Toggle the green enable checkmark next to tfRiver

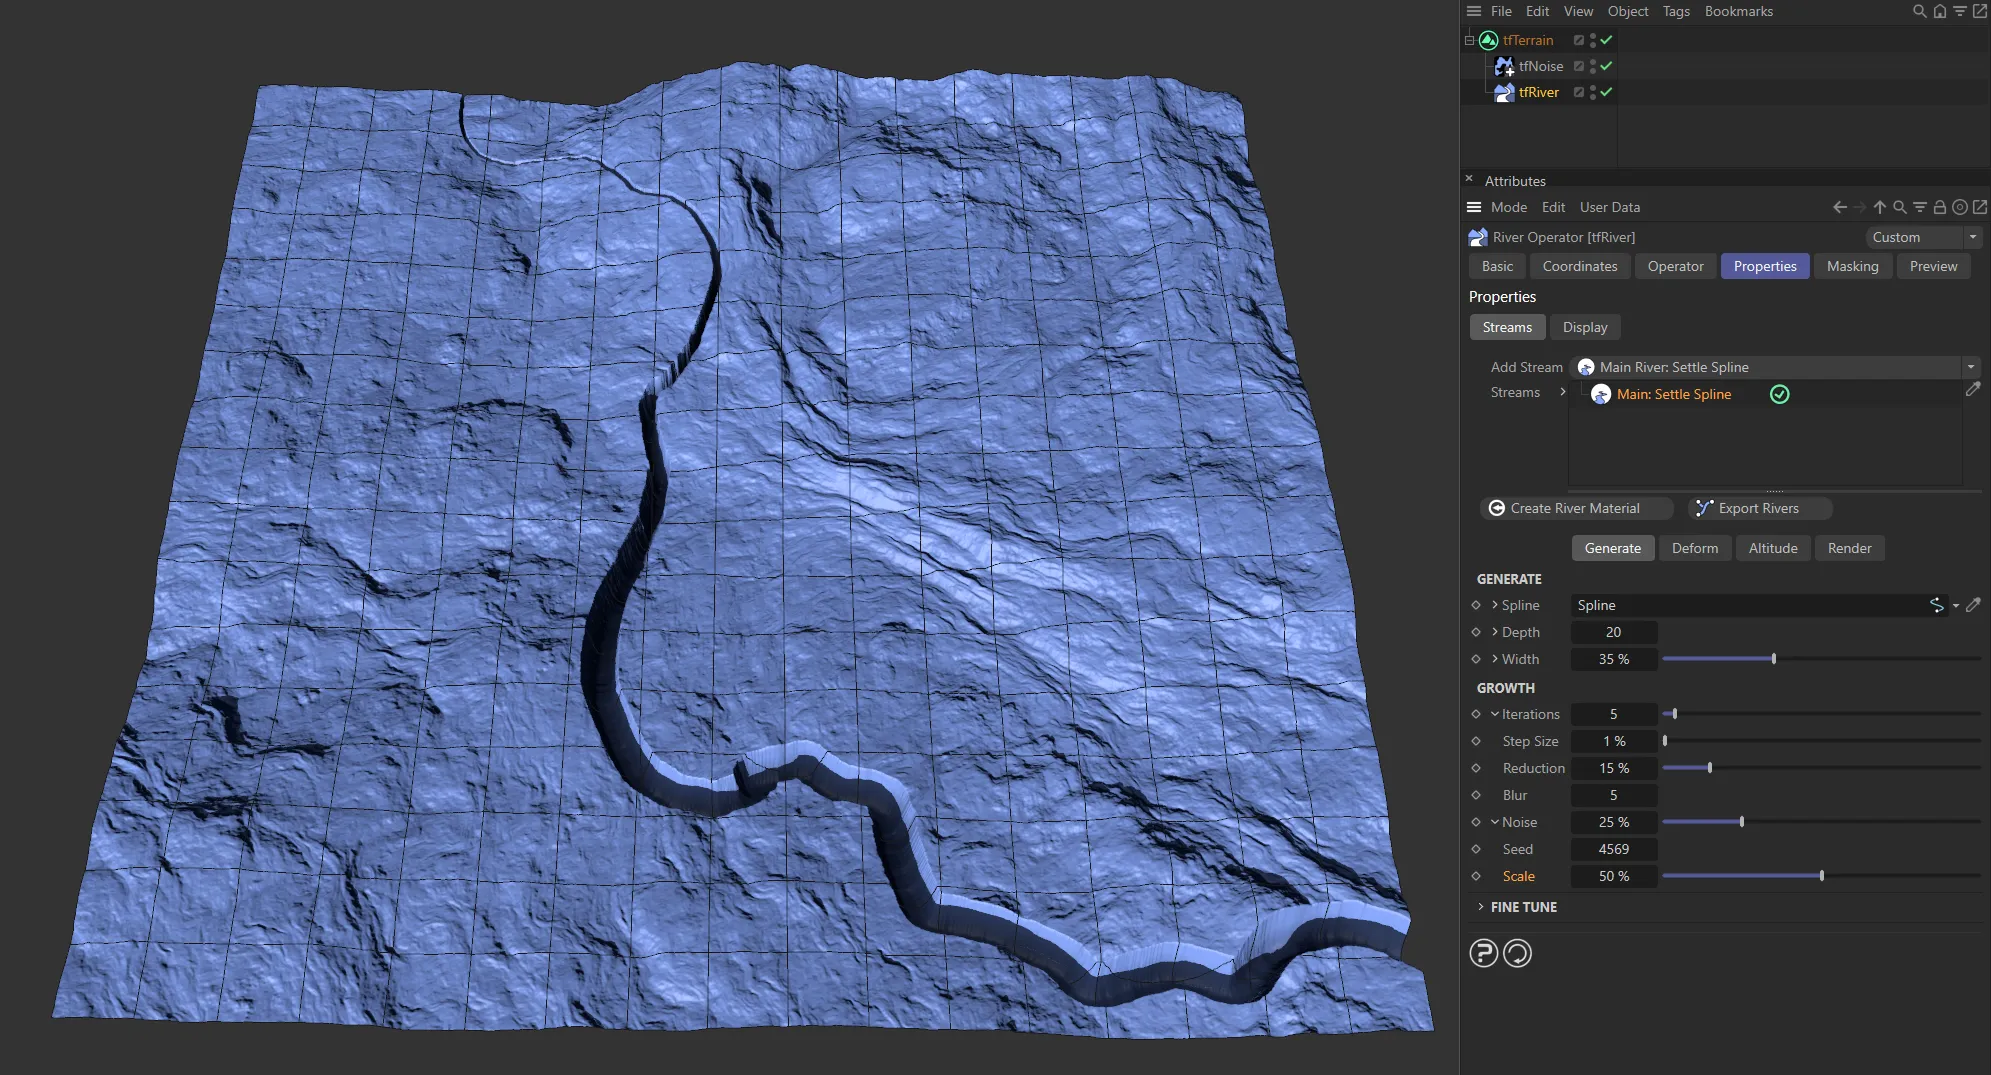point(1606,92)
